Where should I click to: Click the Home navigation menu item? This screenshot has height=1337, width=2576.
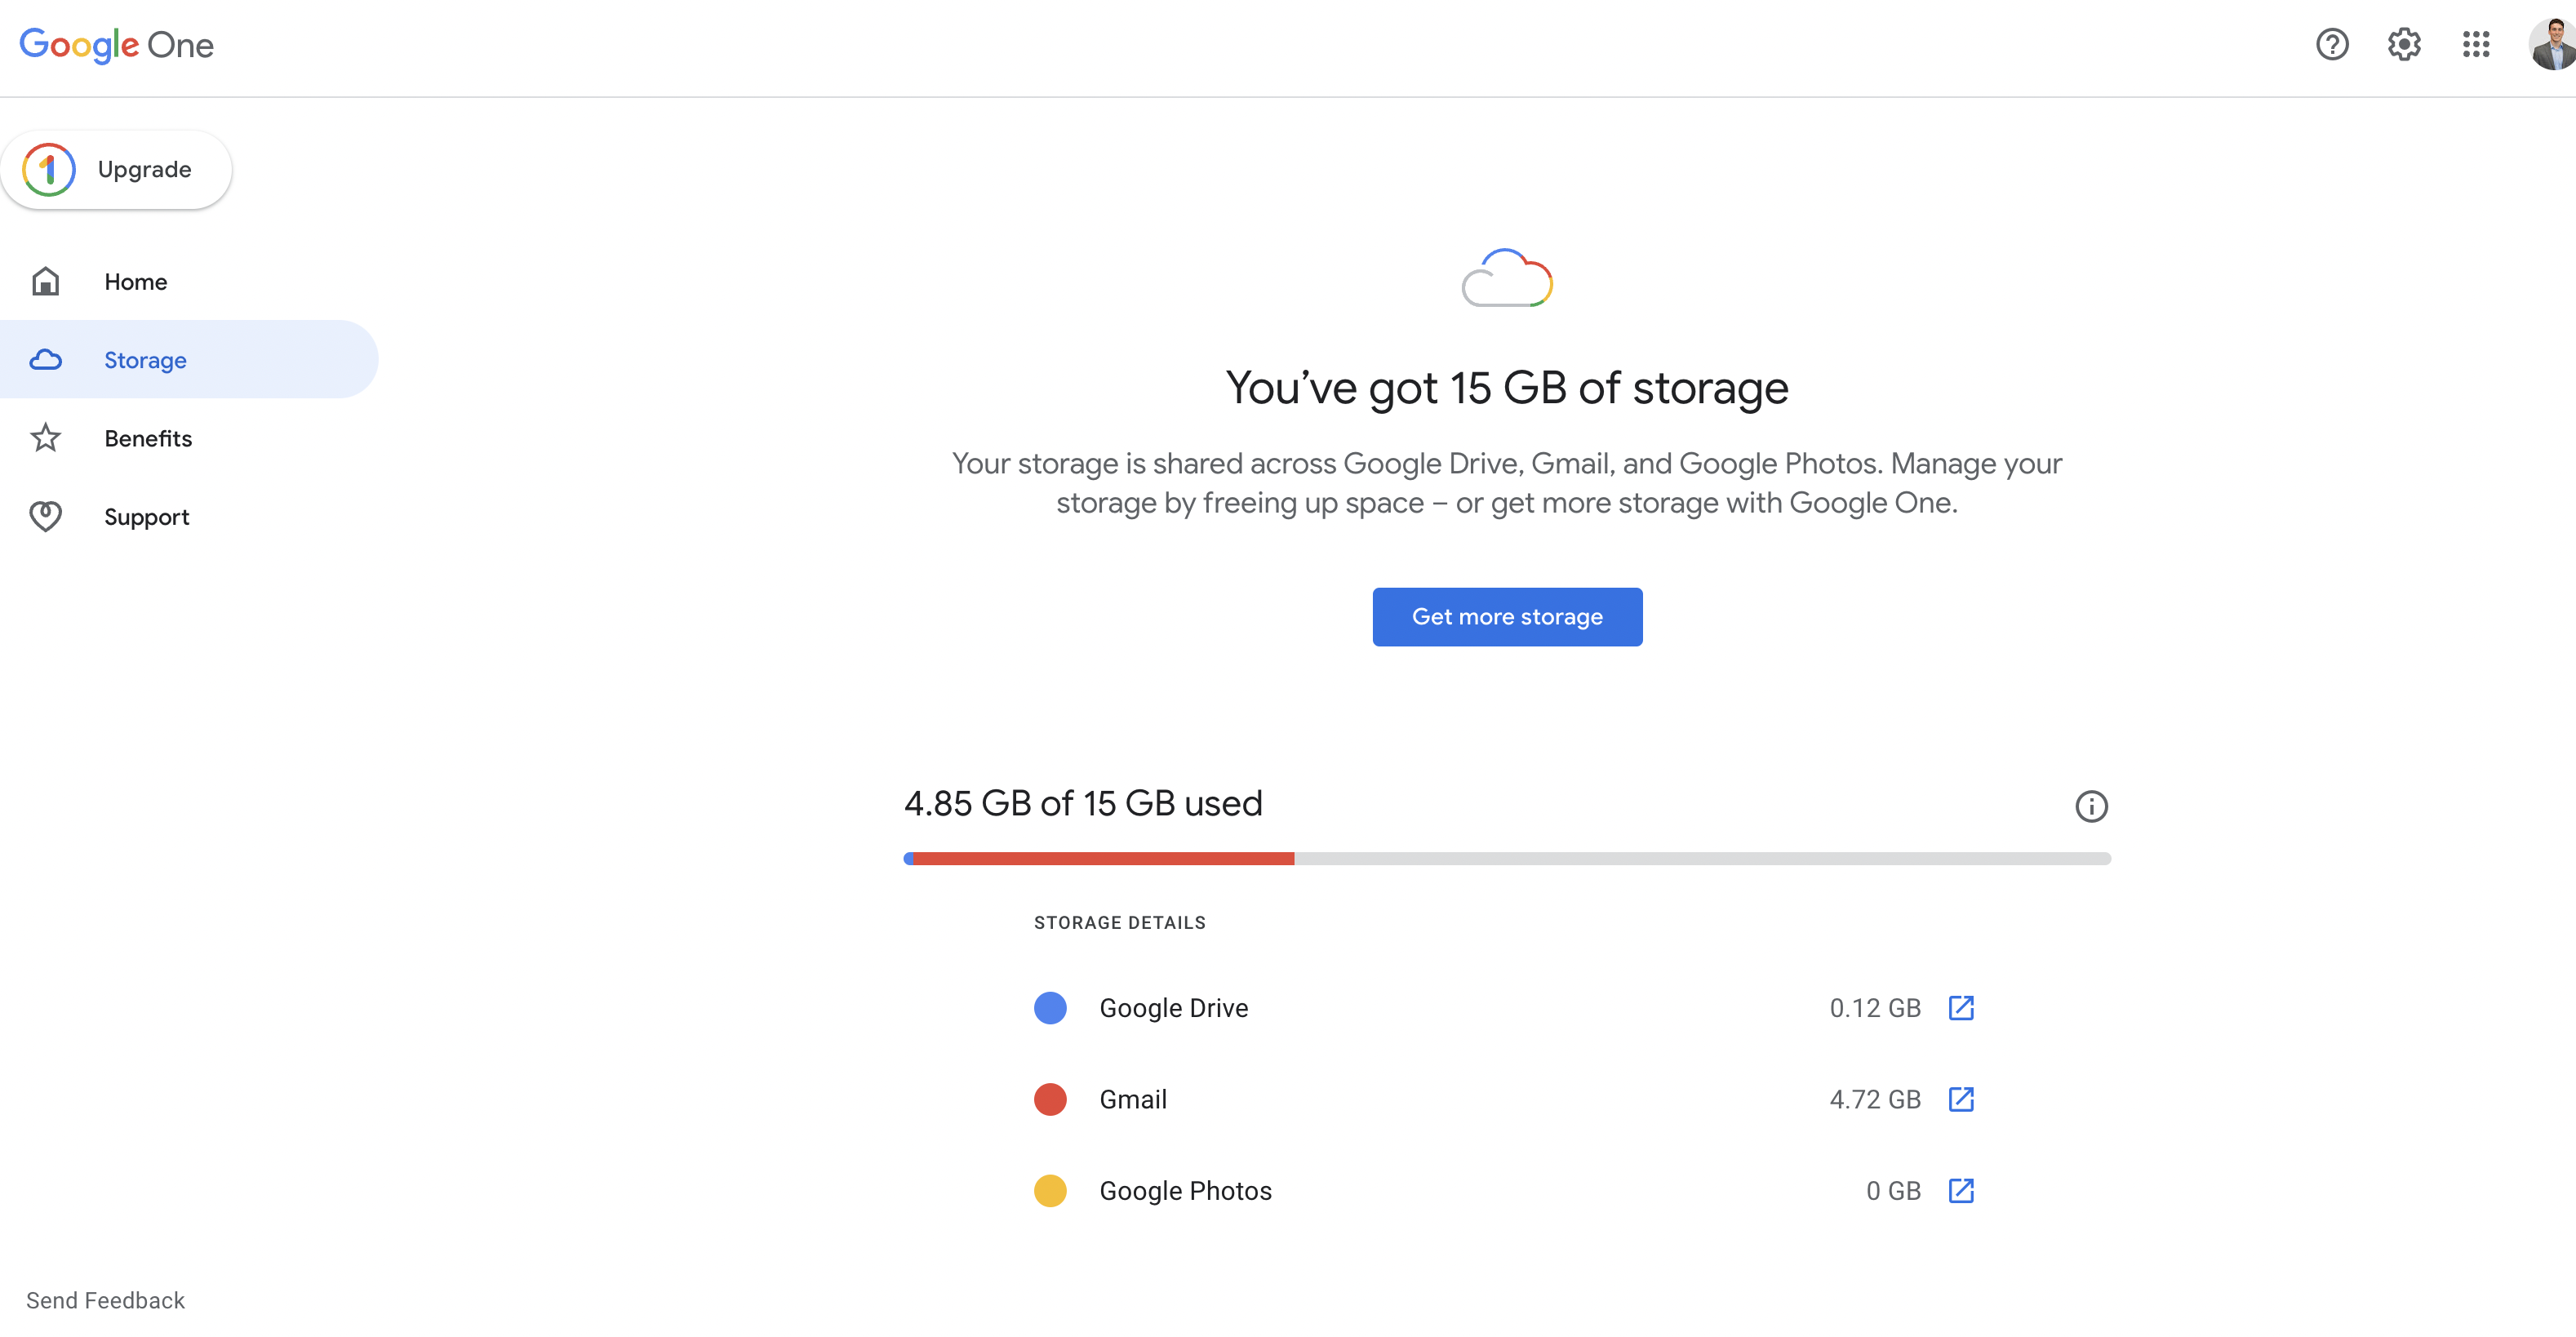click(x=135, y=279)
